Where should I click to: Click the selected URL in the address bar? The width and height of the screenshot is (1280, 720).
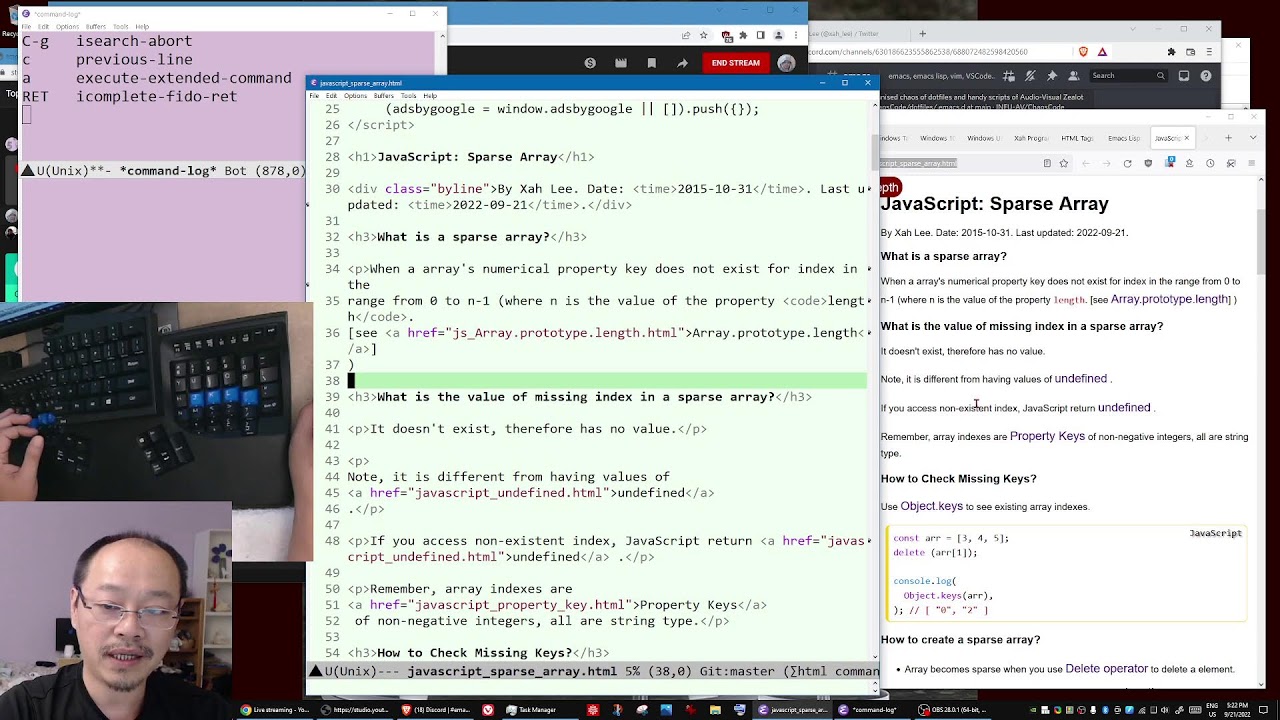pos(918,163)
